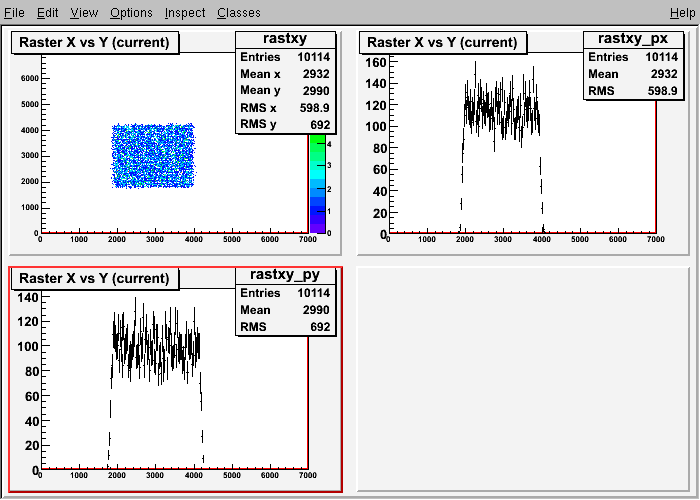Click 'Entries 10114' in rastxy stats
This screenshot has height=500, width=700.
(x=285, y=57)
